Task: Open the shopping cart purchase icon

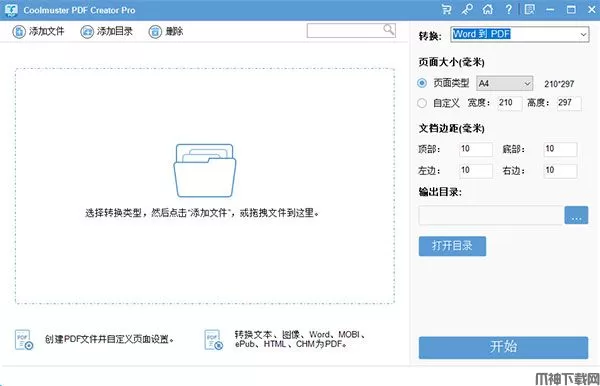Action: coord(446,10)
